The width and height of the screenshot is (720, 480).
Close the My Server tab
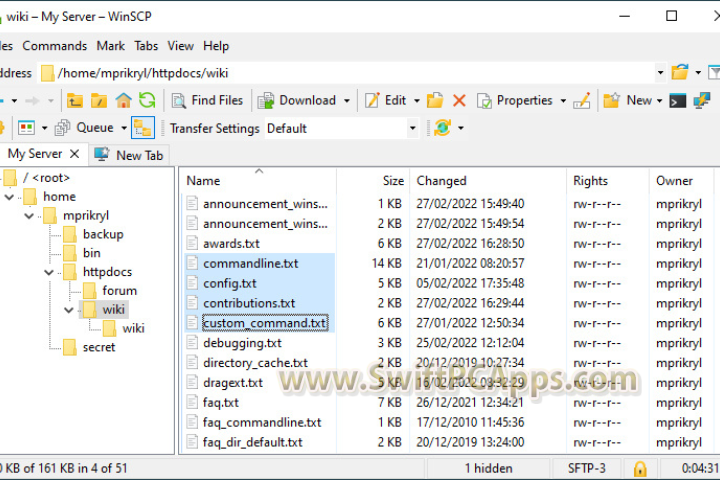coord(74,154)
